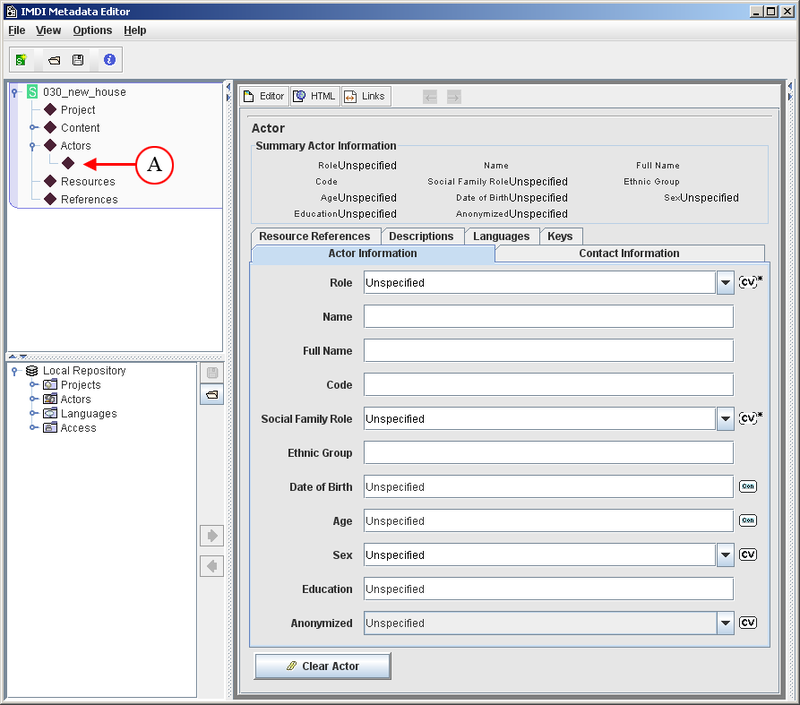800x705 pixels.
Task: Switch to the Descriptions tab
Action: (x=421, y=236)
